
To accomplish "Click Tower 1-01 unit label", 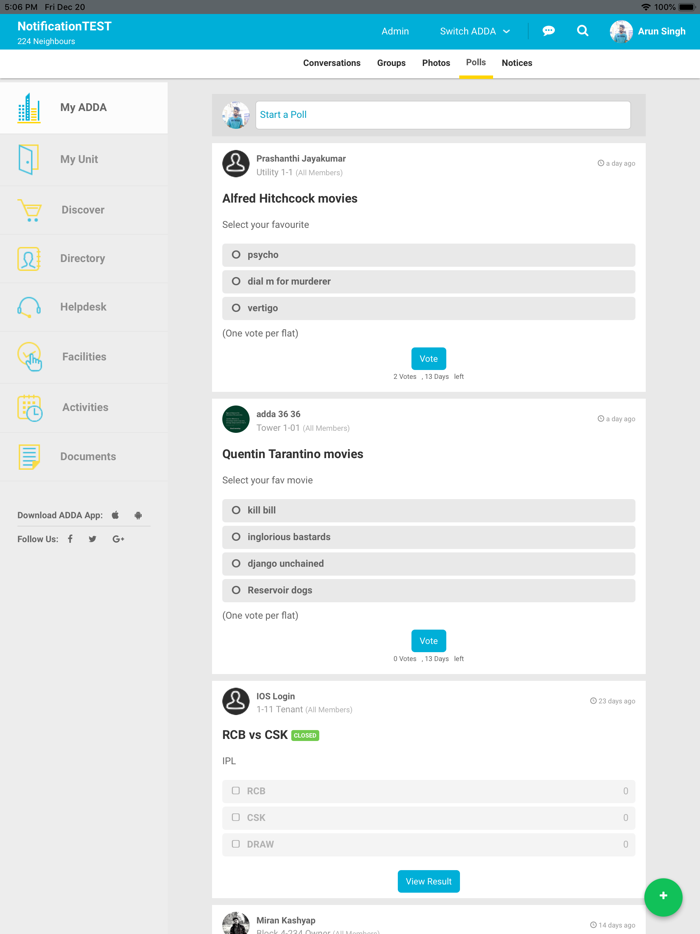I will click(278, 428).
